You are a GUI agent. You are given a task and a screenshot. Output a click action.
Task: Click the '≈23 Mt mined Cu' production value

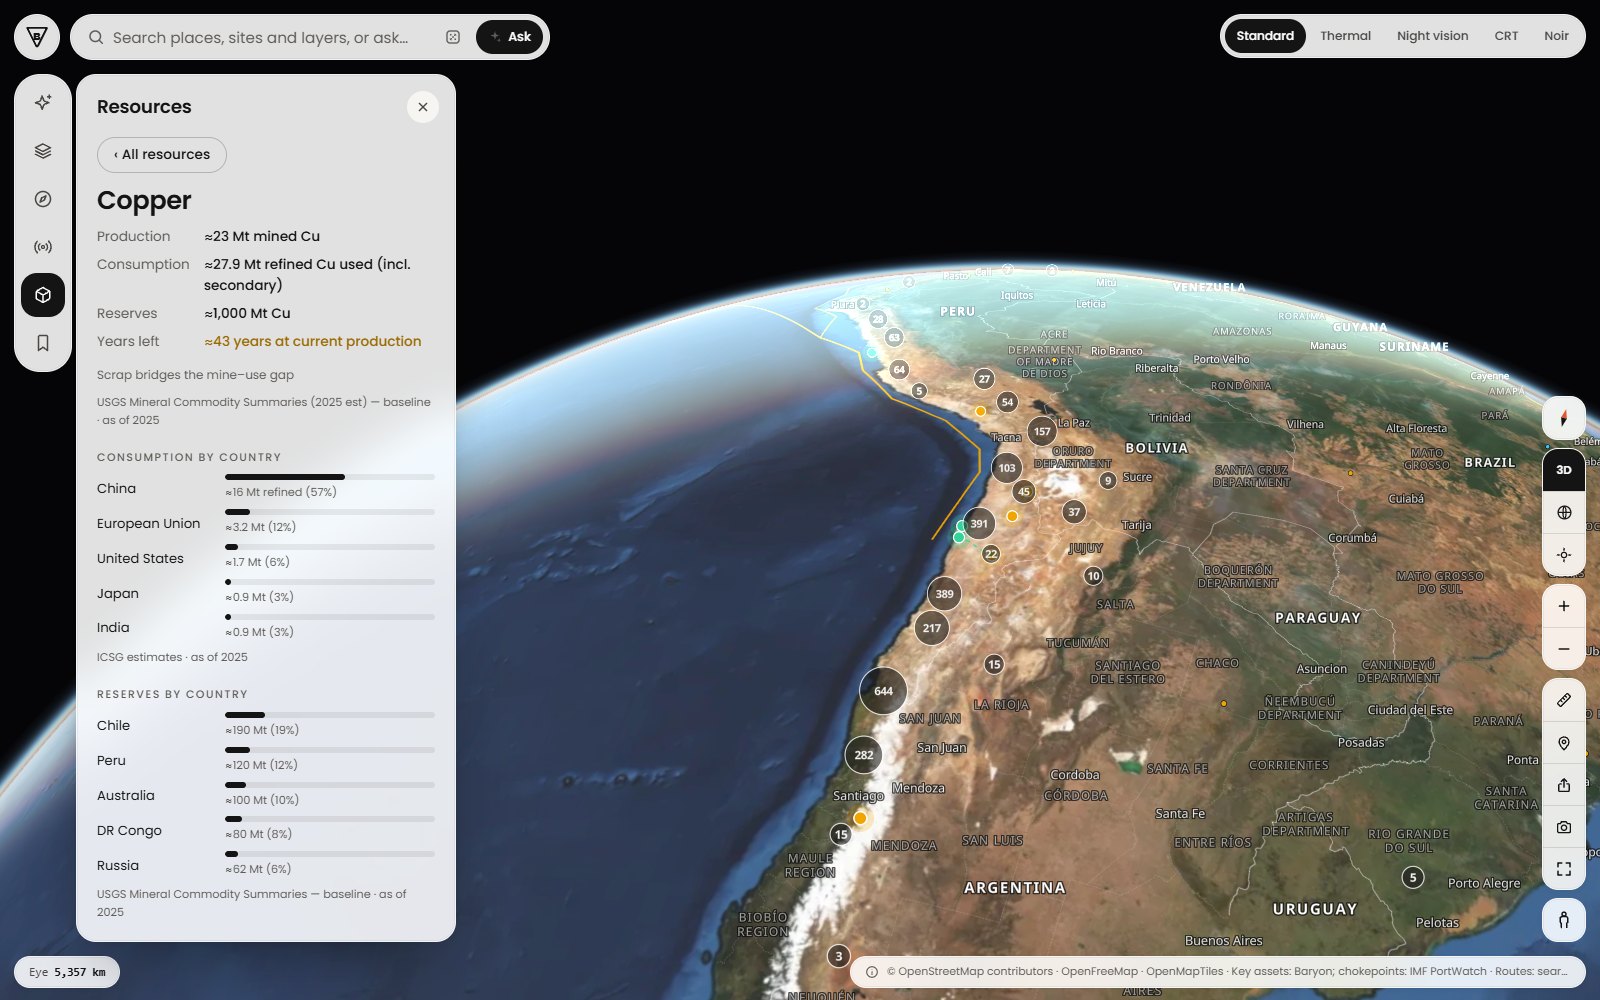[262, 236]
